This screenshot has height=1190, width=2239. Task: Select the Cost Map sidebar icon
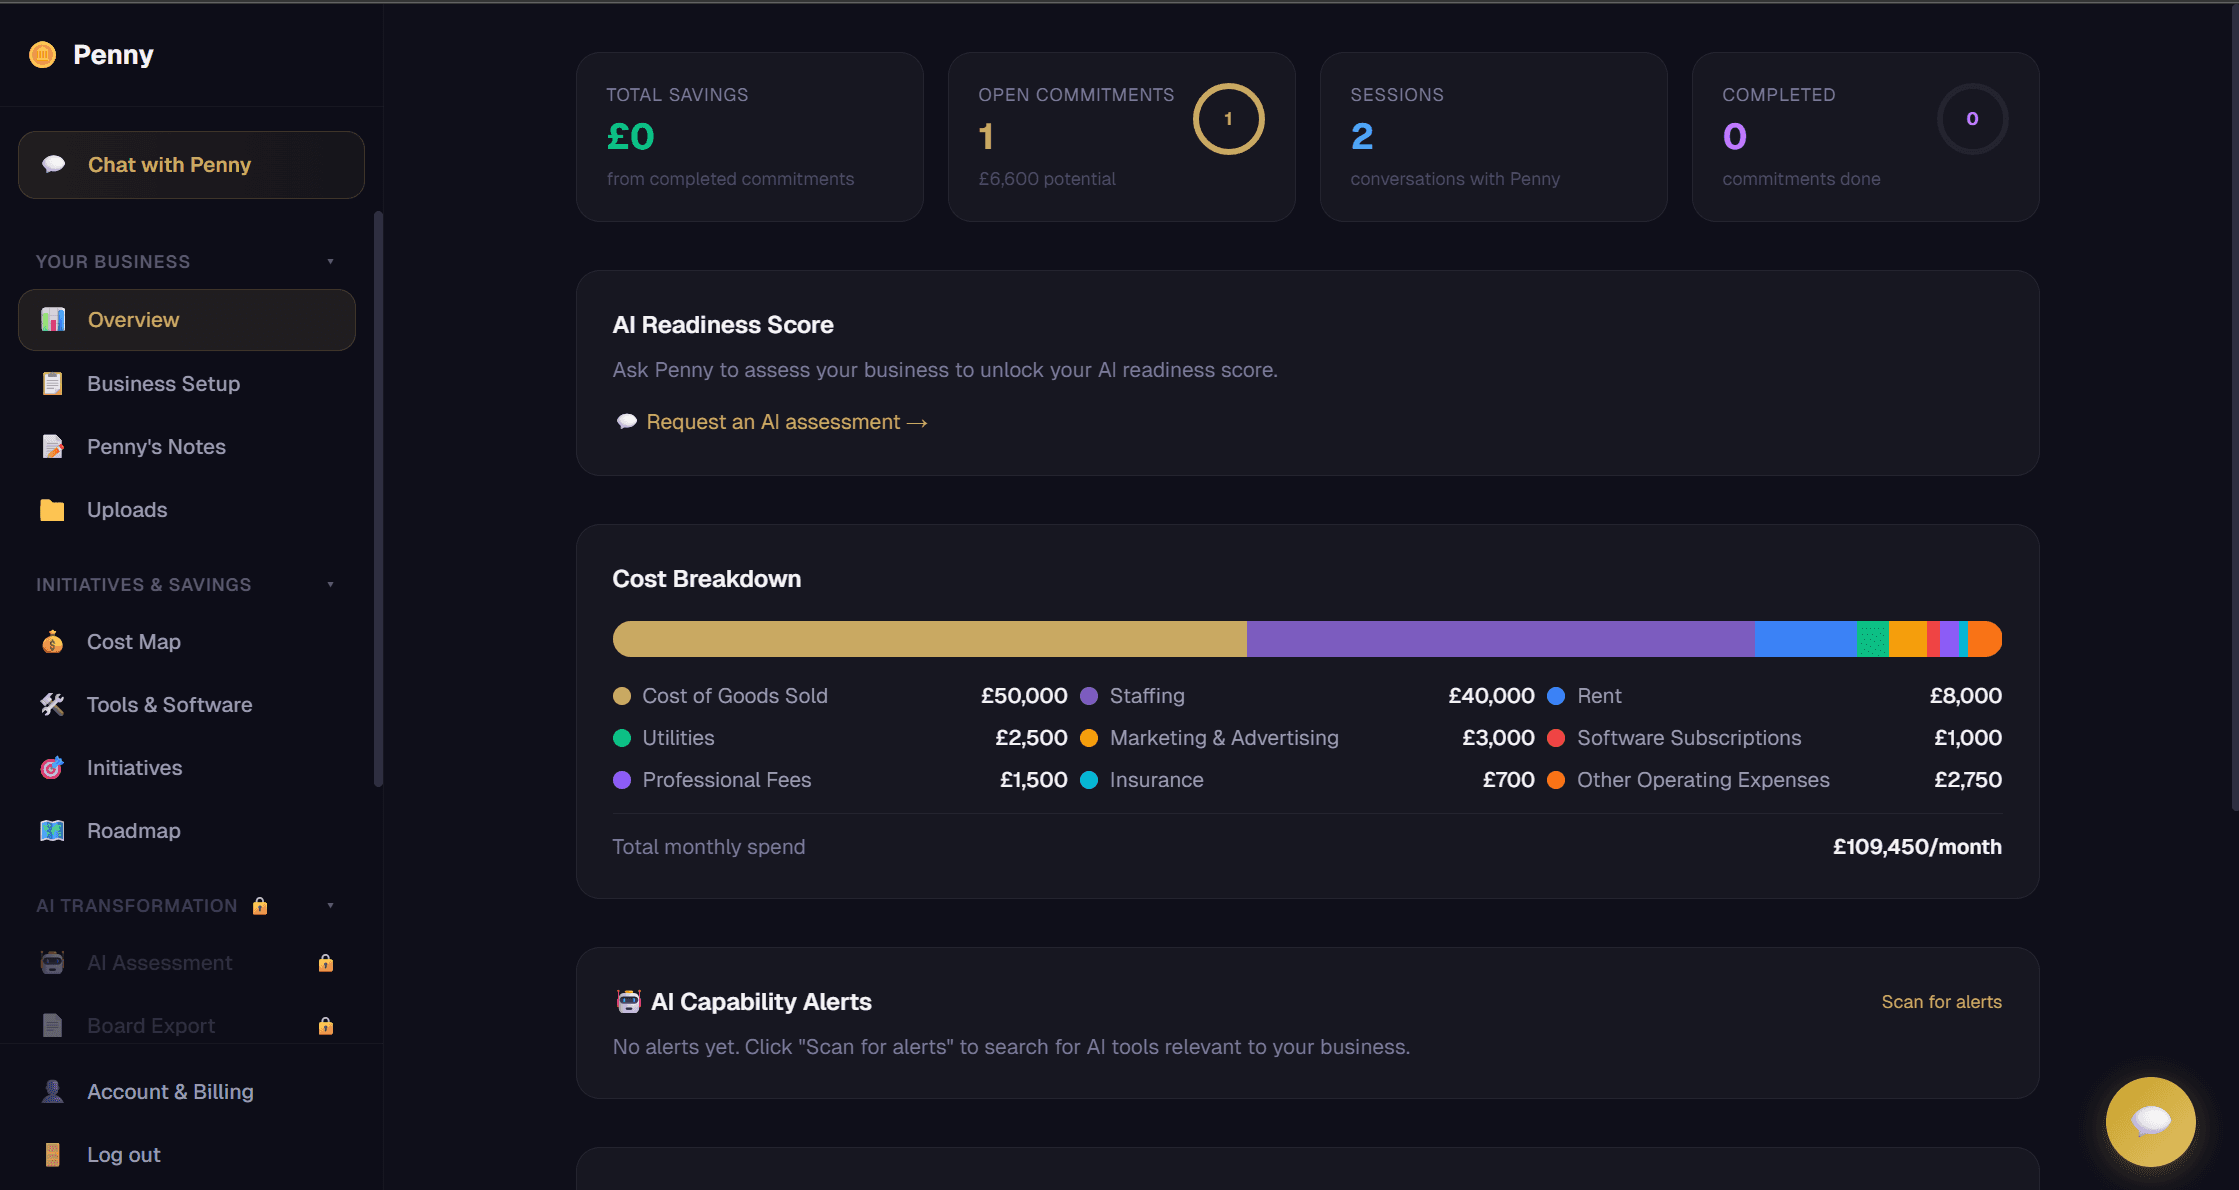coord(52,641)
